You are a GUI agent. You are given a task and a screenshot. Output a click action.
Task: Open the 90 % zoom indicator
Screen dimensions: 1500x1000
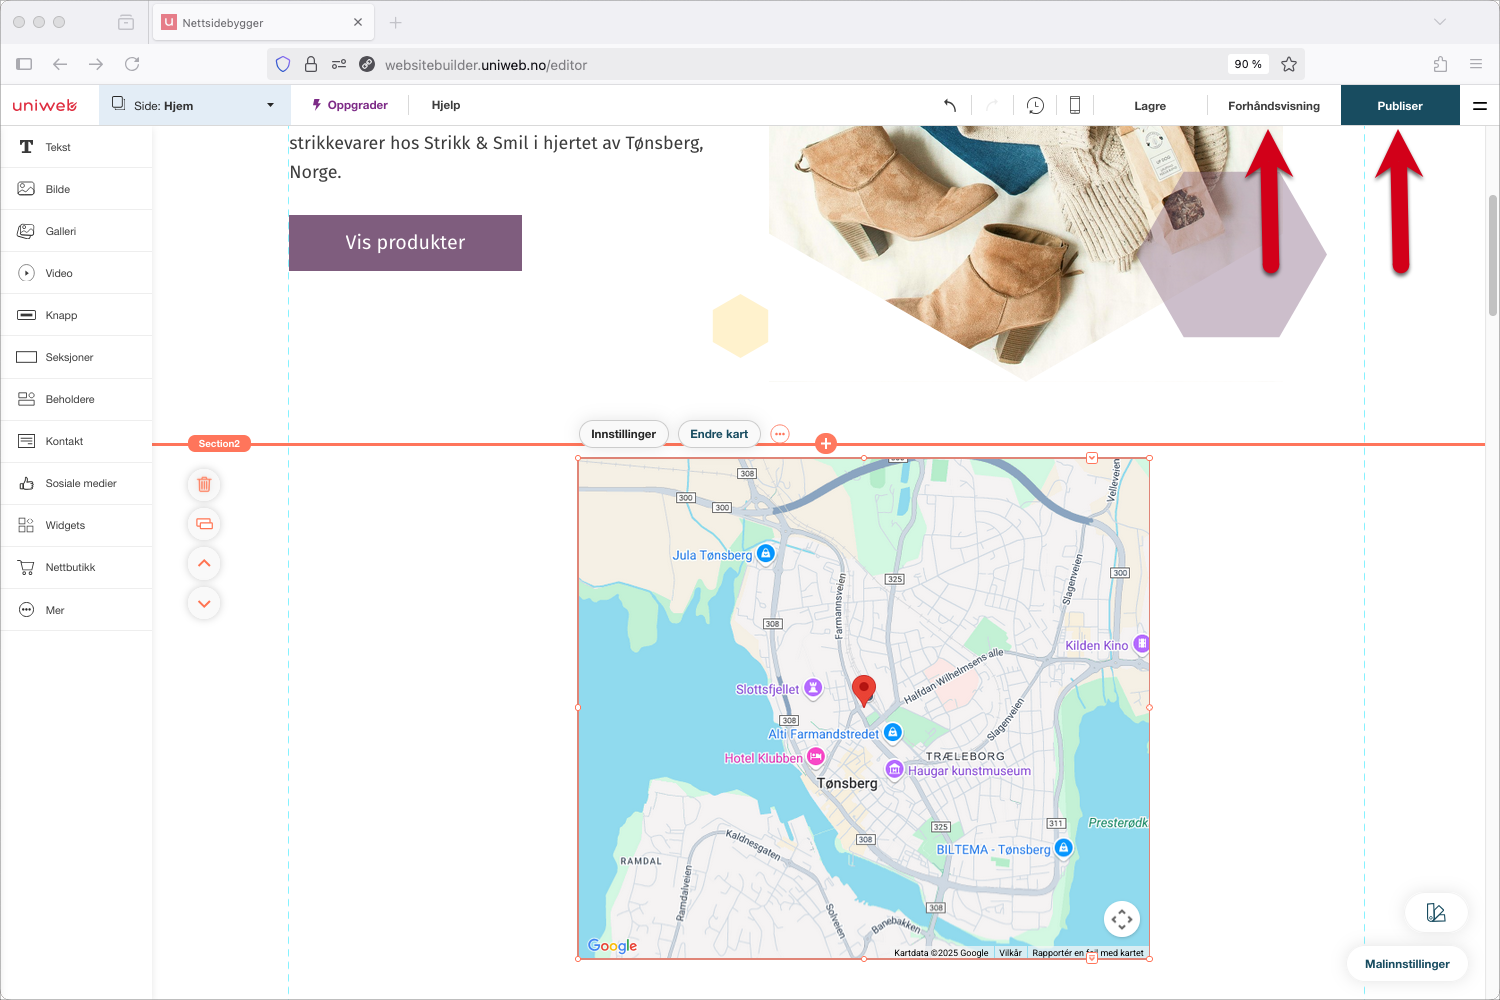coord(1248,64)
